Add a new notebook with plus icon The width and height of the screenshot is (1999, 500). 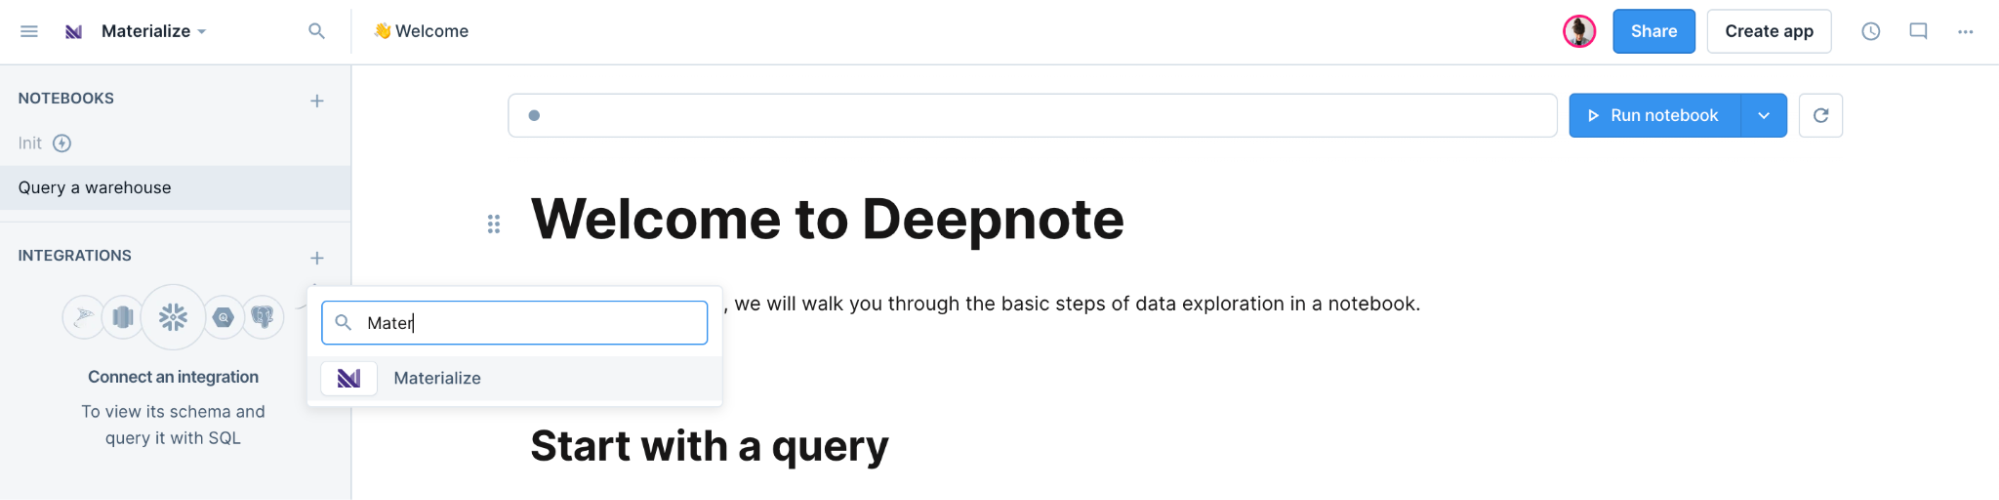pos(317,100)
